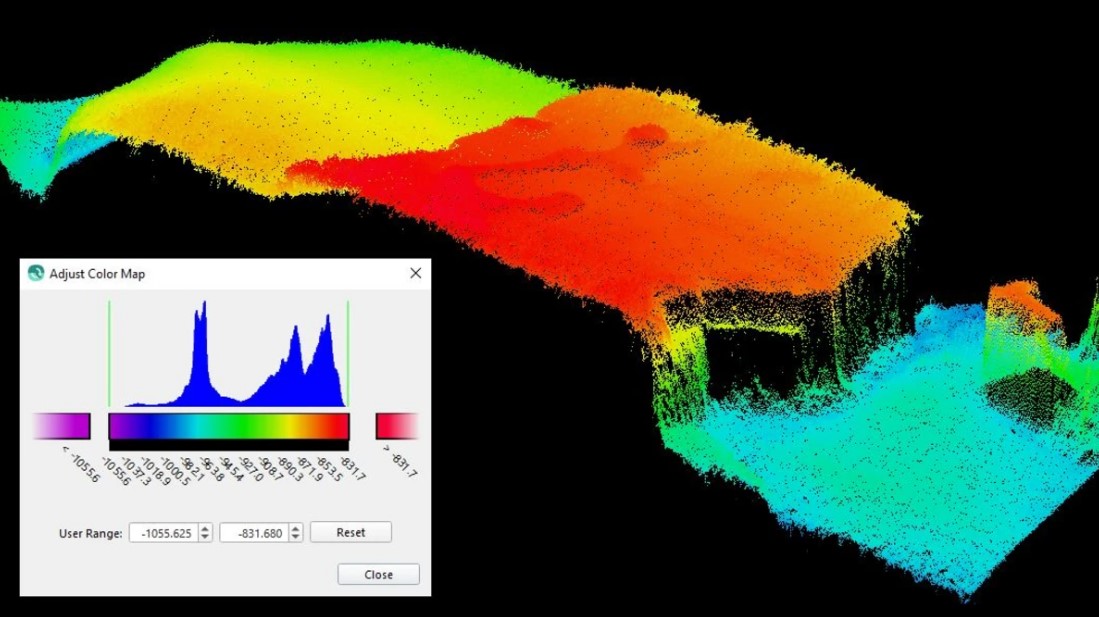The height and width of the screenshot is (617, 1099).
Task: Select the -1055.625 range input field
Action: (x=163, y=532)
